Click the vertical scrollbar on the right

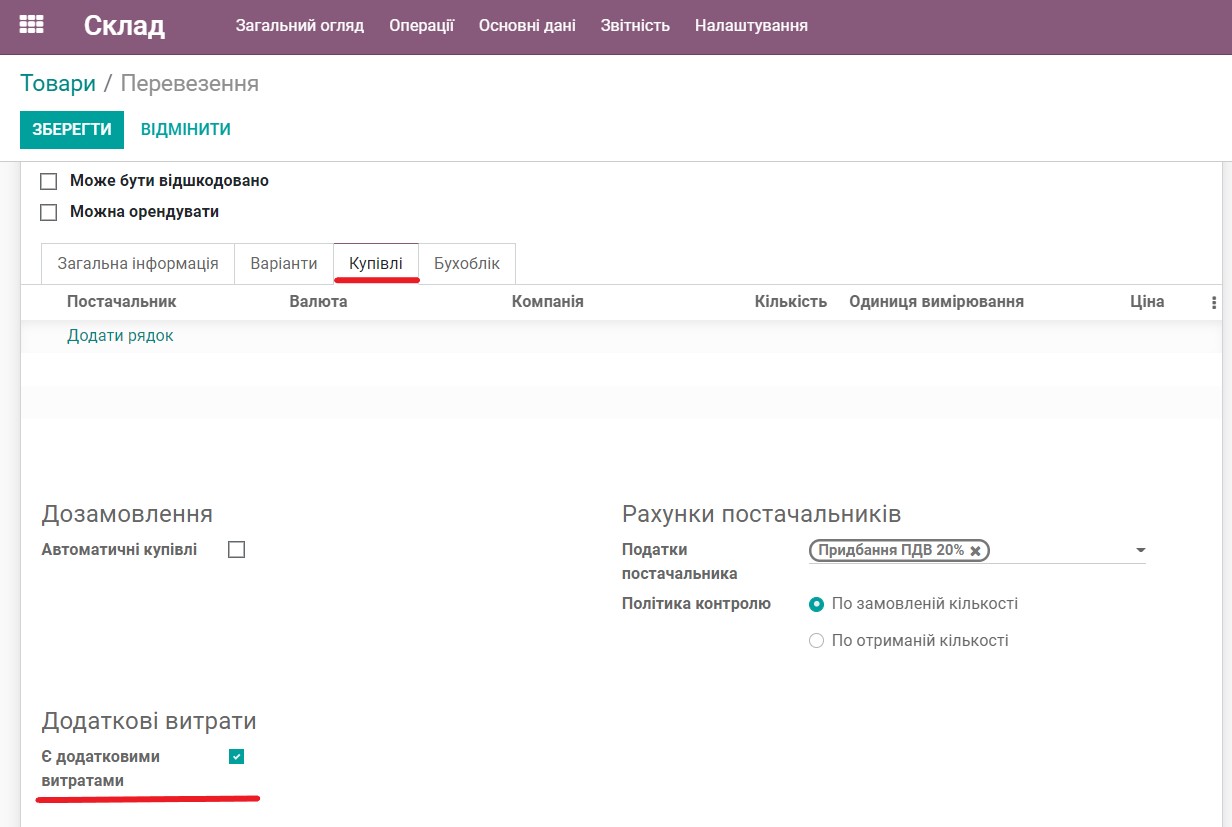[1225, 400]
